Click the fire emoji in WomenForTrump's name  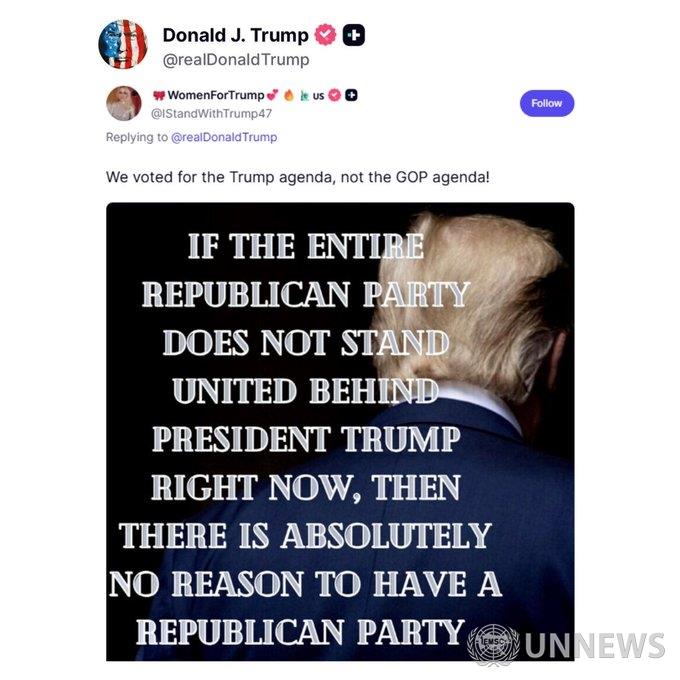pos(289,95)
